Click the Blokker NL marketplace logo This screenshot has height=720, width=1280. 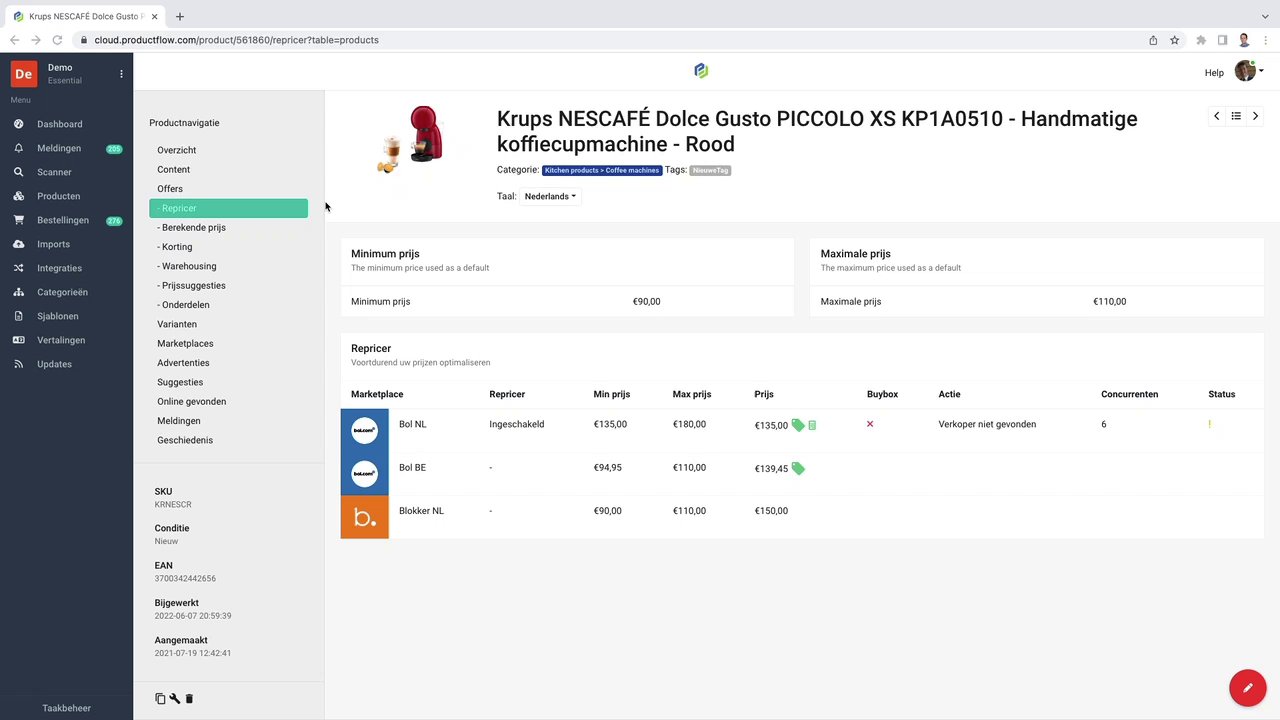[x=364, y=517]
